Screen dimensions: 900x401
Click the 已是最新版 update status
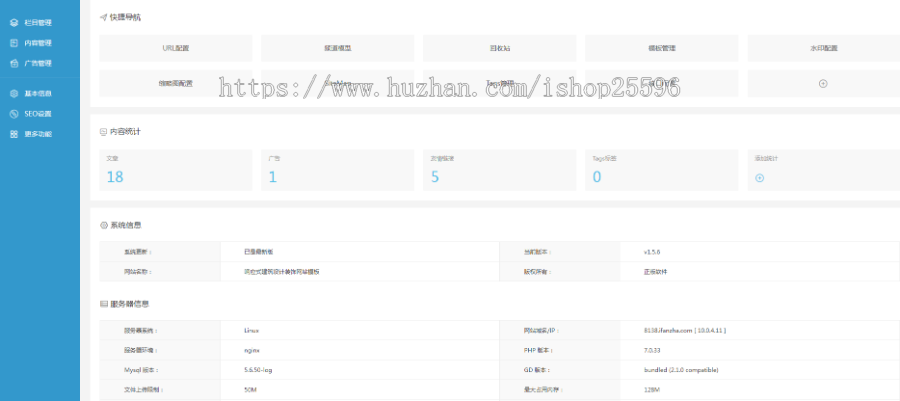[x=258, y=252]
